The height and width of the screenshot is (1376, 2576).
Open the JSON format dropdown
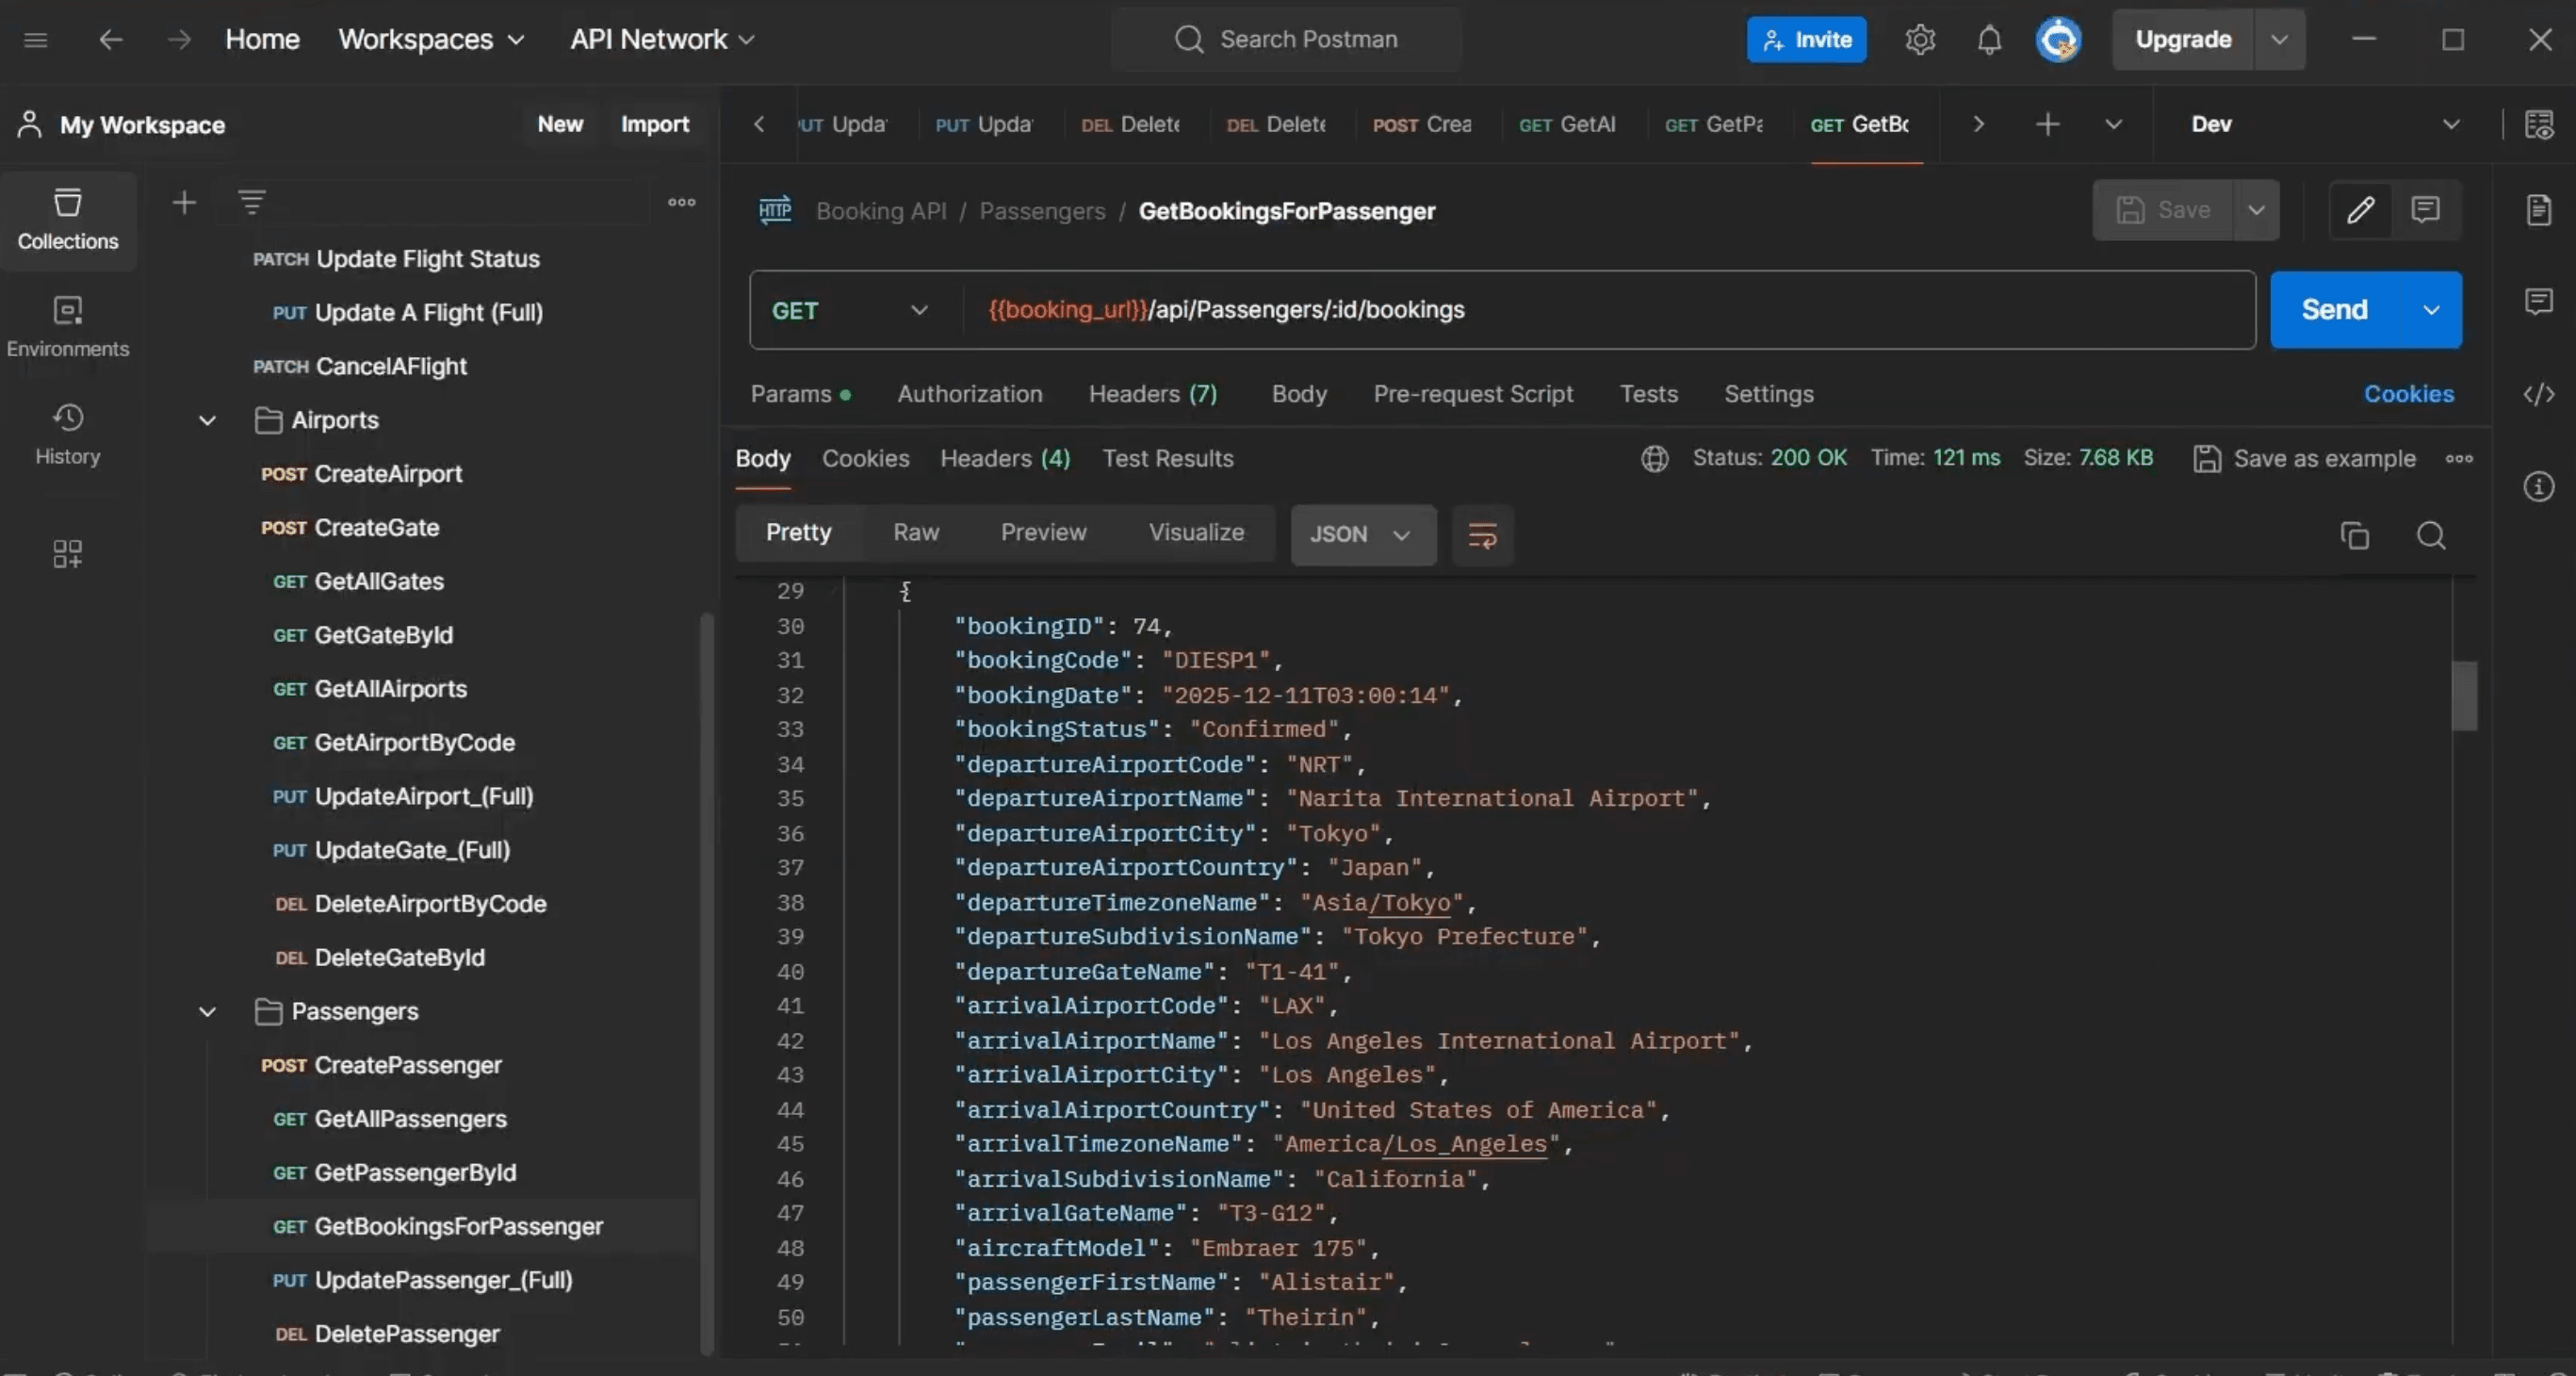[1362, 535]
